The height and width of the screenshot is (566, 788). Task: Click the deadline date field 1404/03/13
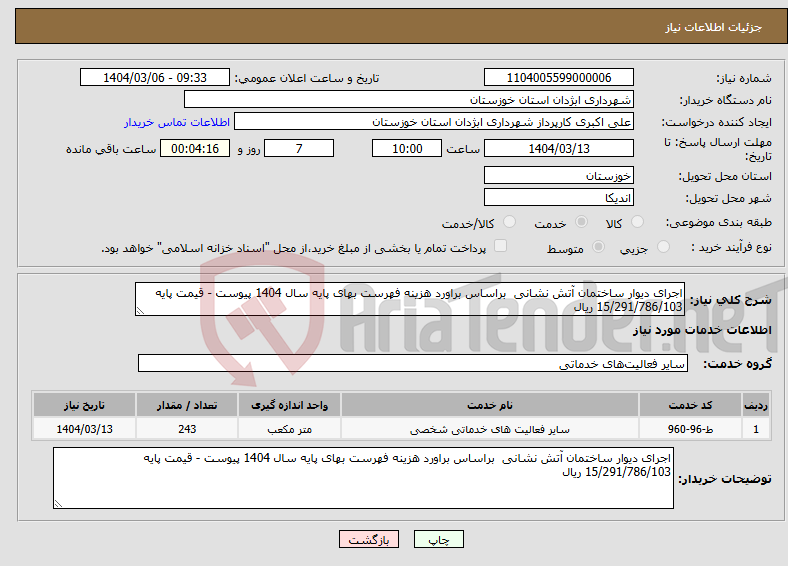(558, 148)
